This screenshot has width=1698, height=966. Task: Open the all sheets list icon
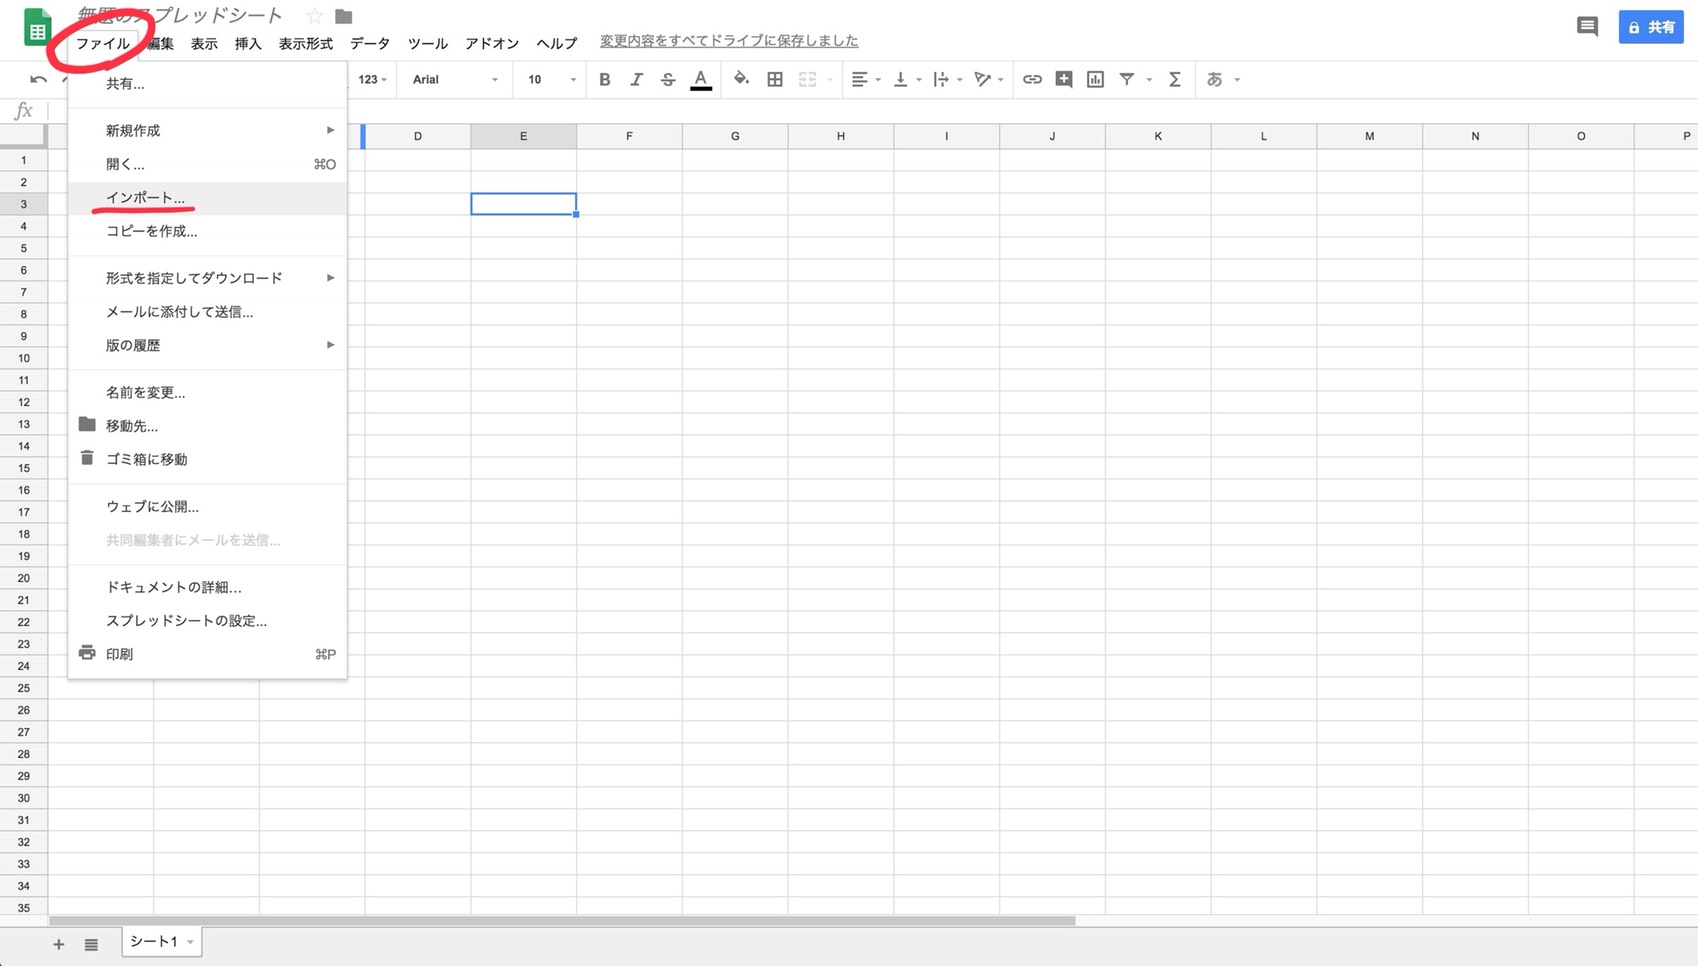pyautogui.click(x=91, y=944)
